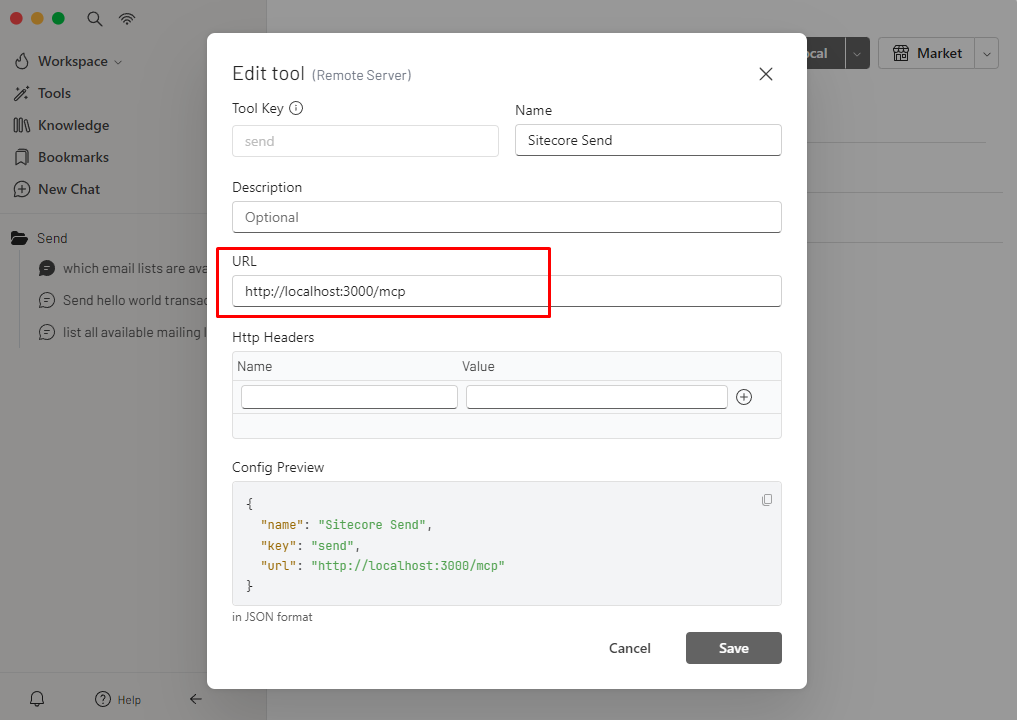
Task: Go to Bookmarks
Action: coord(73,157)
